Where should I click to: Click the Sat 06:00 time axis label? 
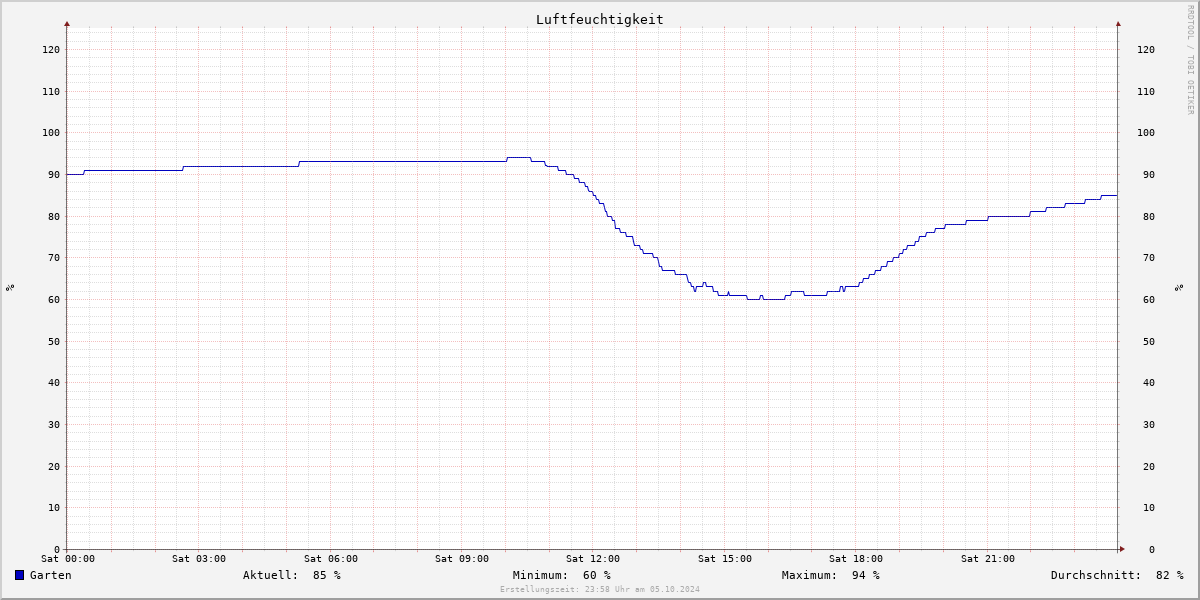point(331,559)
